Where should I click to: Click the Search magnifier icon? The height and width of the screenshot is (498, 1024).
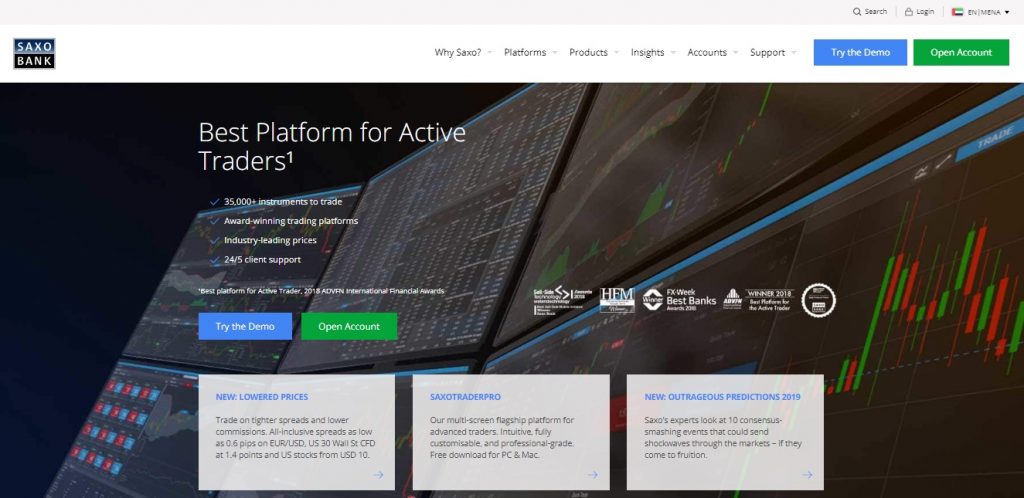[x=857, y=12]
